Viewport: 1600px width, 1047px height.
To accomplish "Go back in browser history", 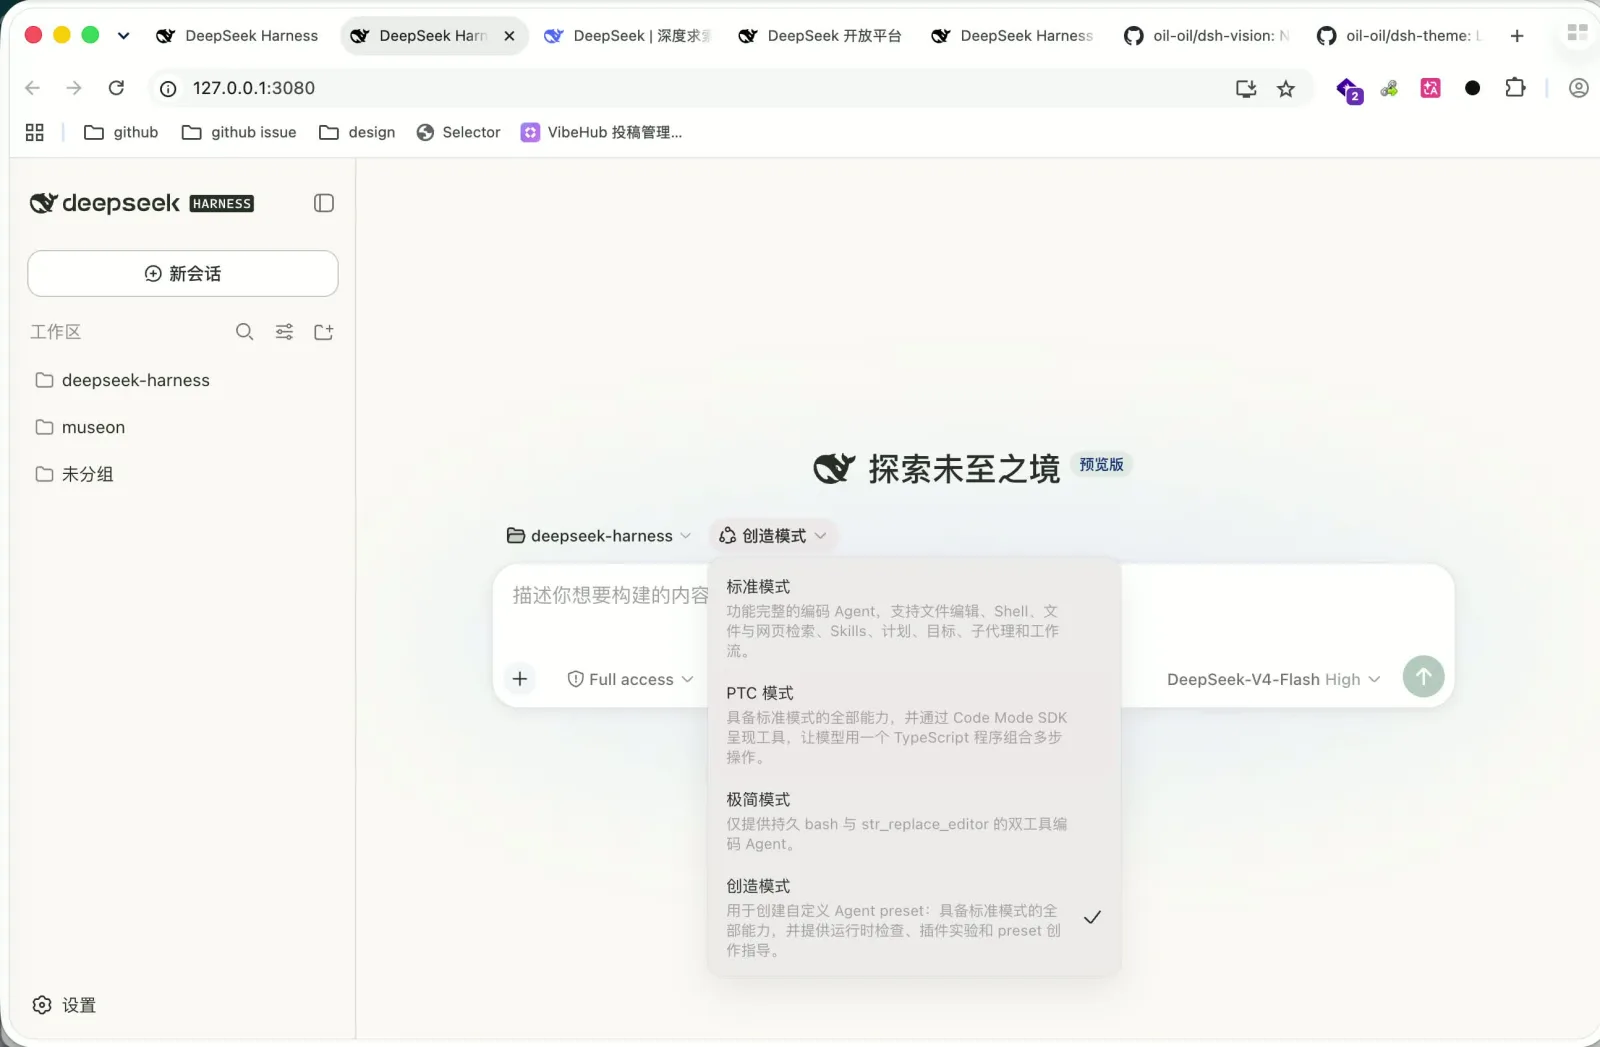I will pos(32,88).
